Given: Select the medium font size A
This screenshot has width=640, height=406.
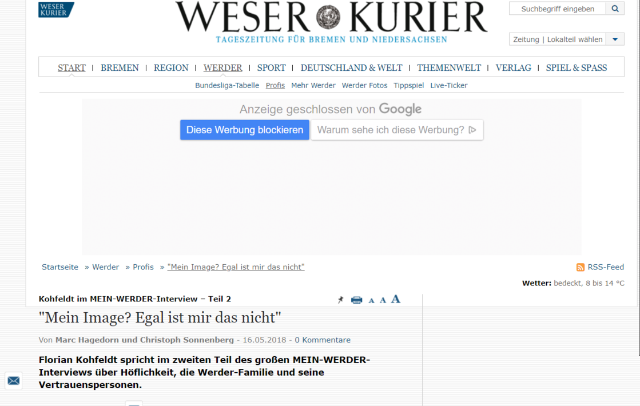Looking at the screenshot, I should click(x=383, y=300).
